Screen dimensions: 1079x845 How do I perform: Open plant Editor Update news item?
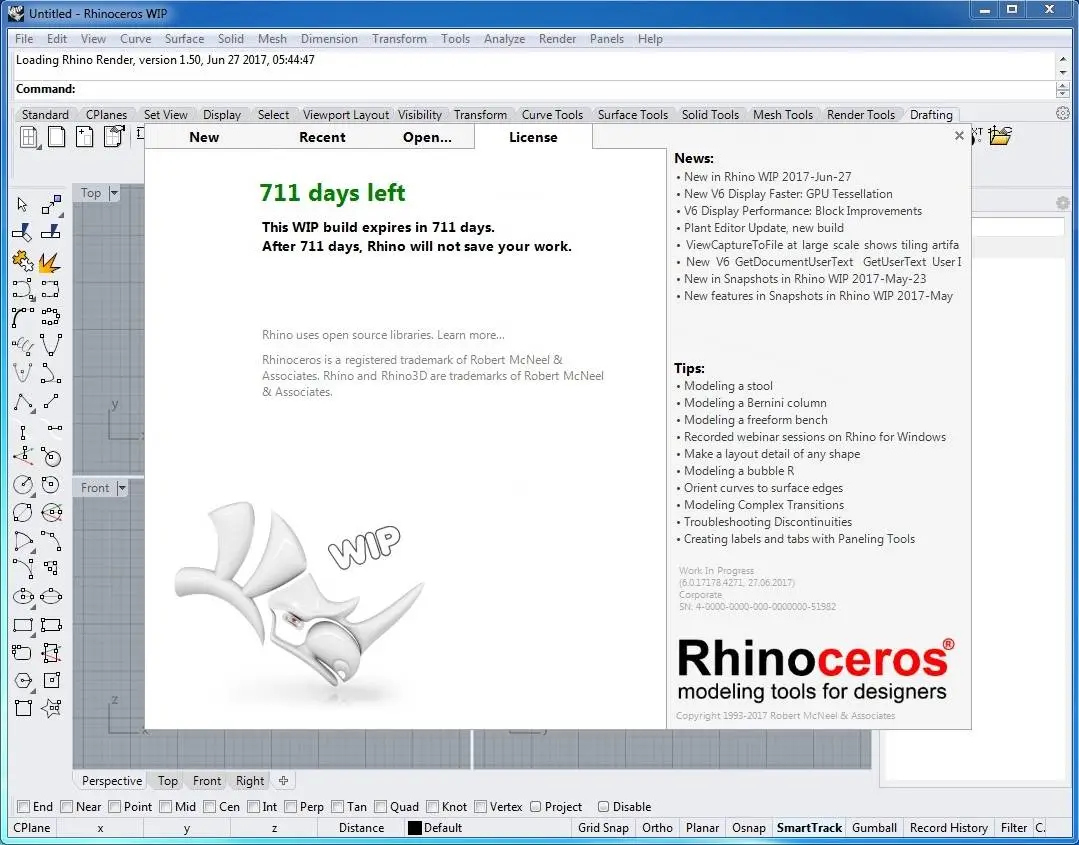pyautogui.click(x=763, y=228)
